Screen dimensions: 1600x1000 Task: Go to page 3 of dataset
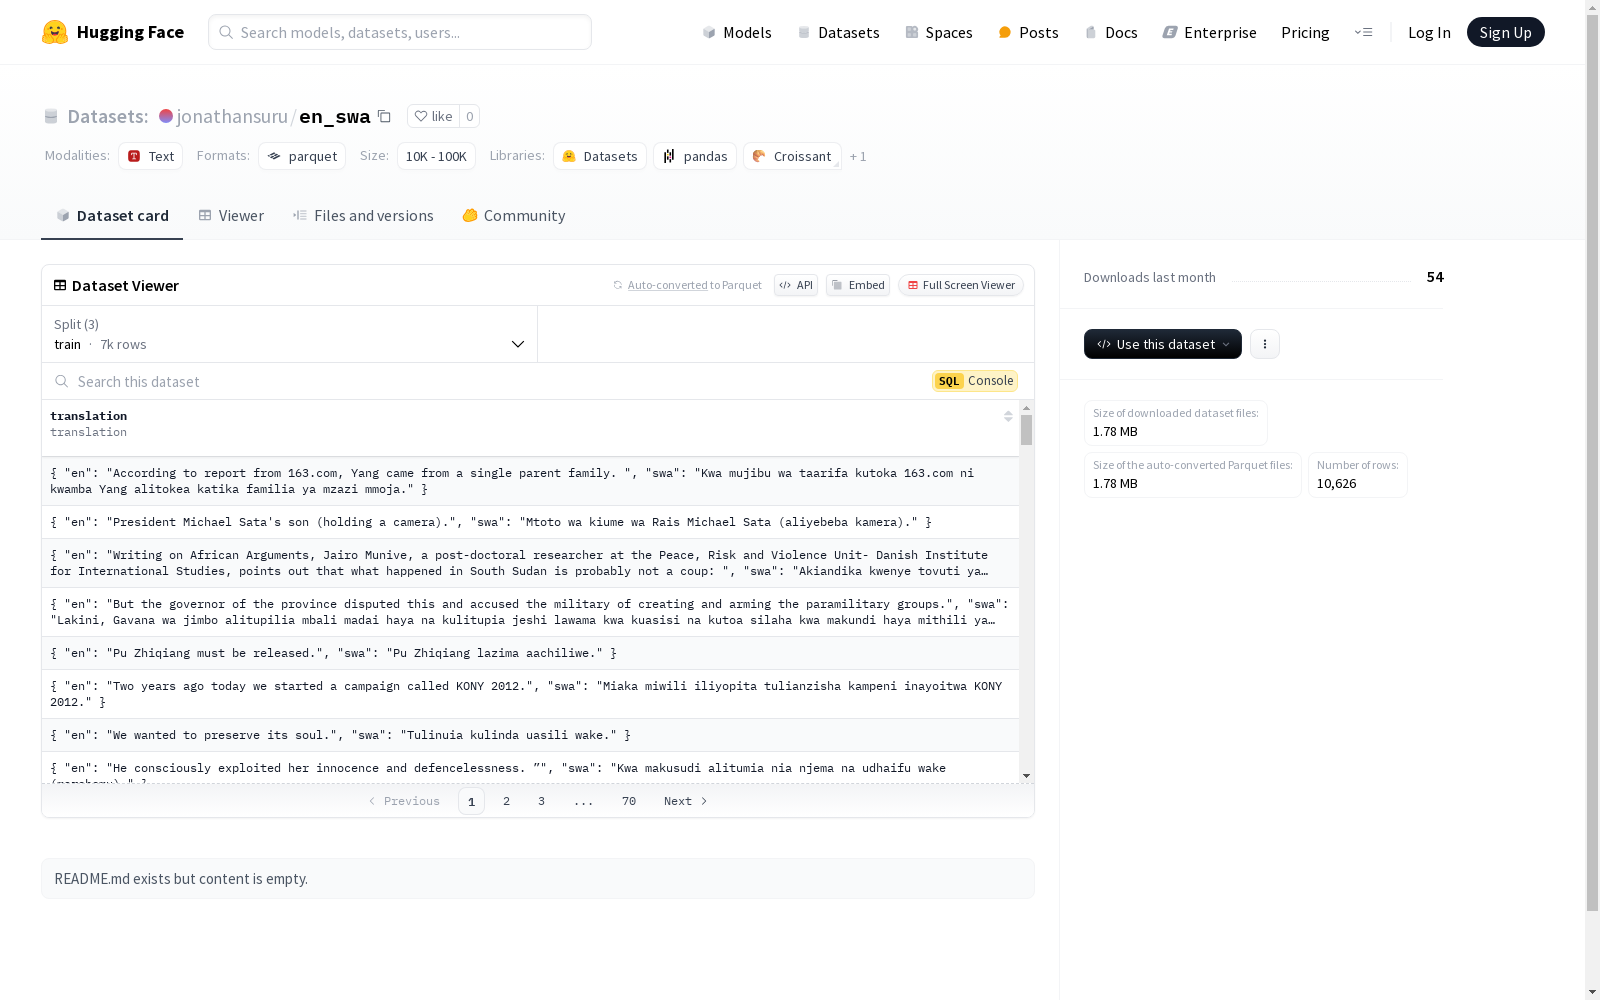[x=542, y=801]
